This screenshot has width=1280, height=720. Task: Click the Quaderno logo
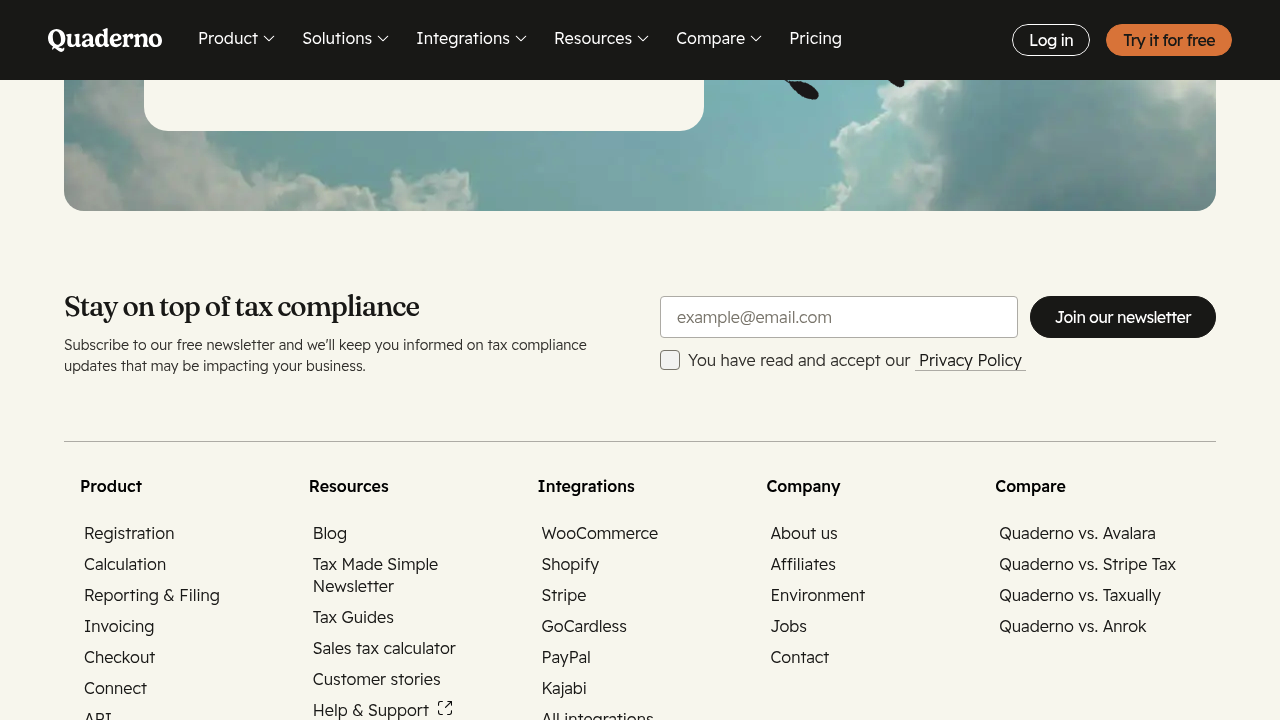104,39
